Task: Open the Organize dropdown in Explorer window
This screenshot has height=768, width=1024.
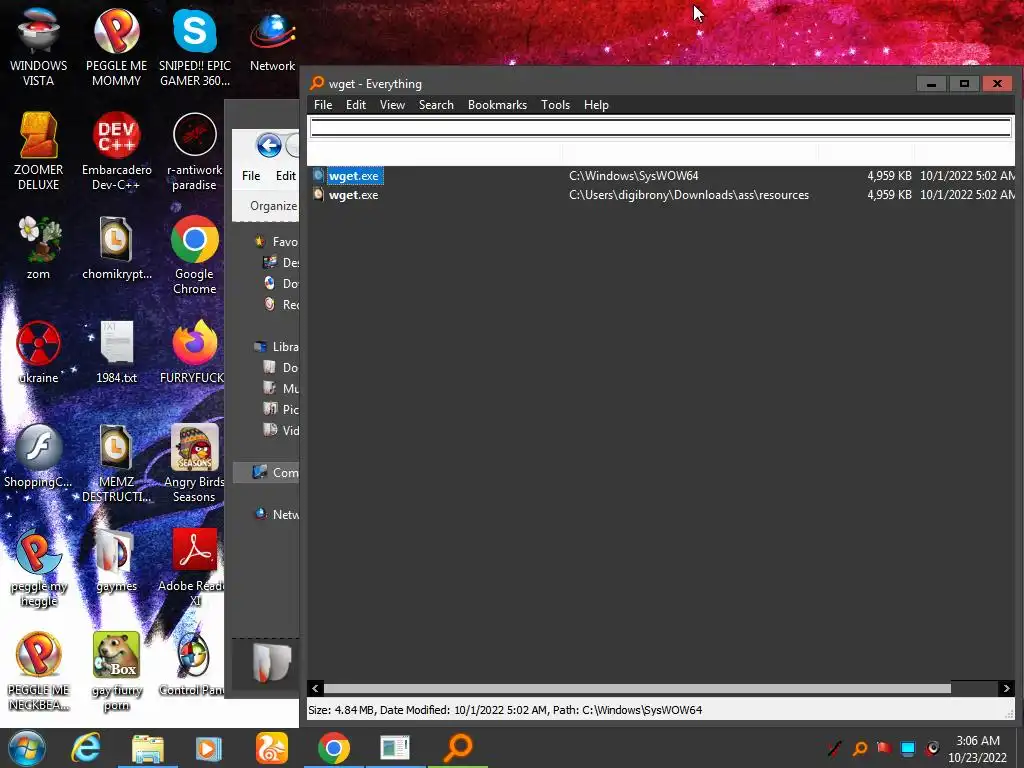Action: (x=273, y=206)
